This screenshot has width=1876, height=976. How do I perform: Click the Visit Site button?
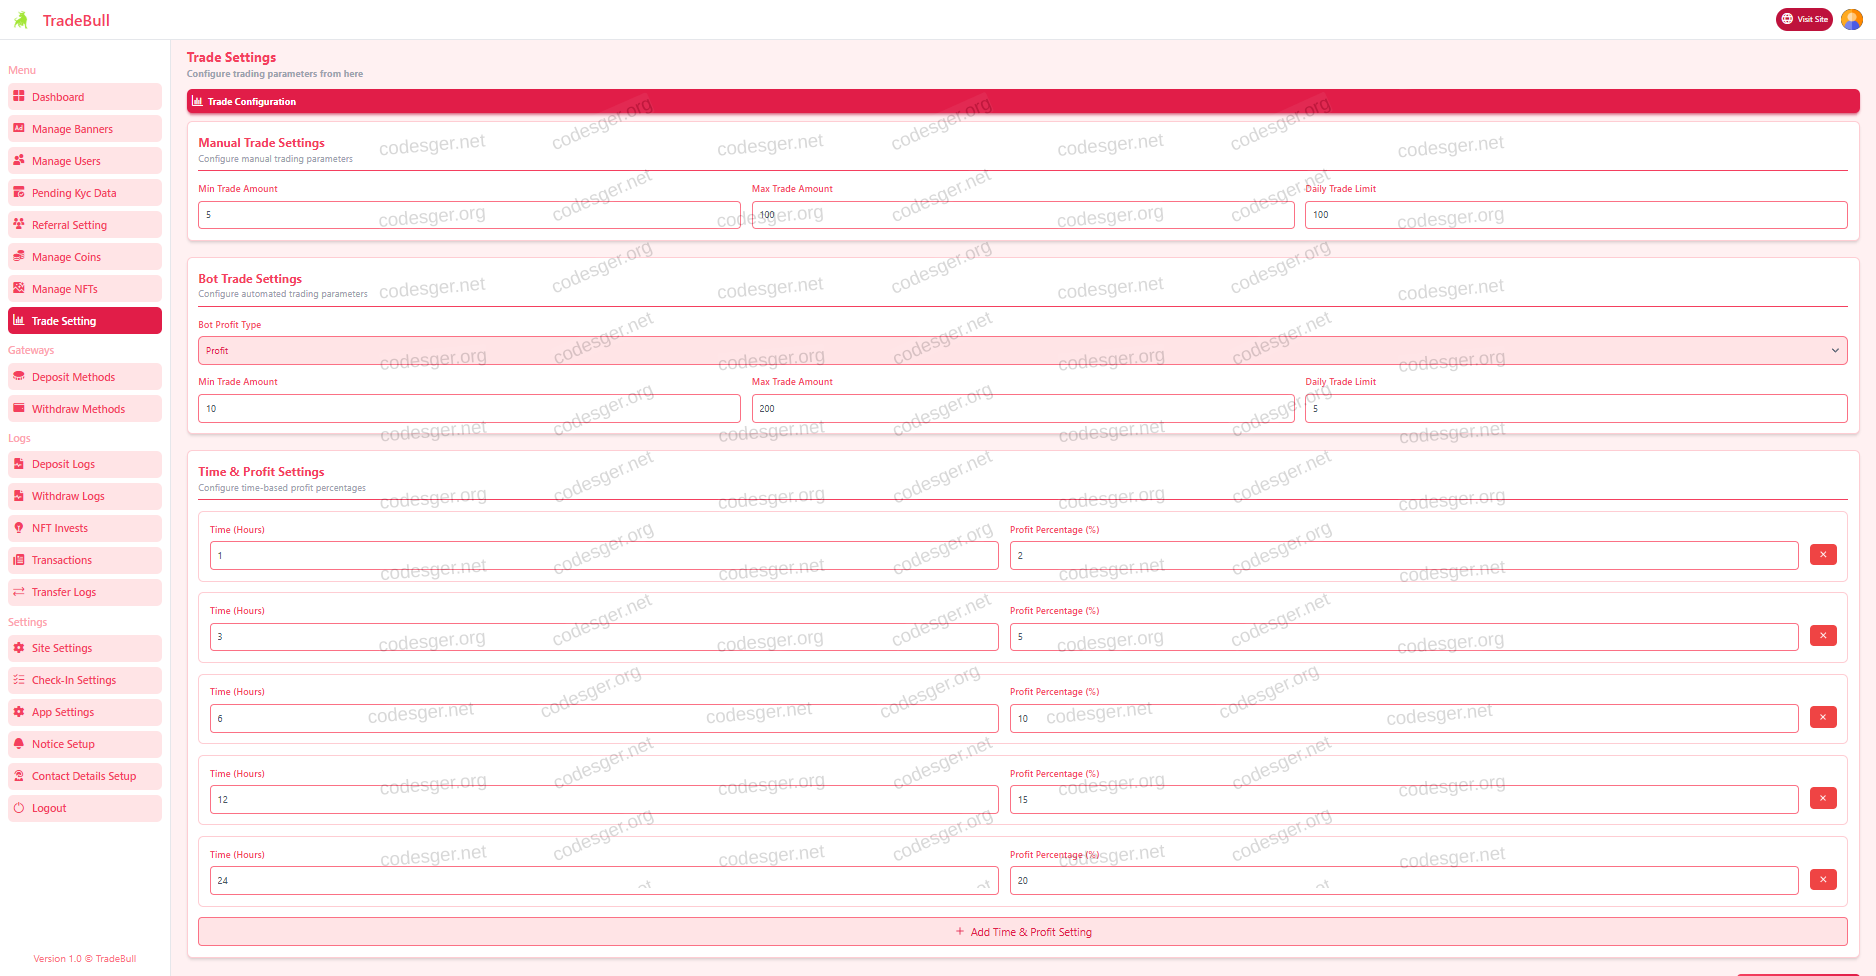[x=1803, y=19]
